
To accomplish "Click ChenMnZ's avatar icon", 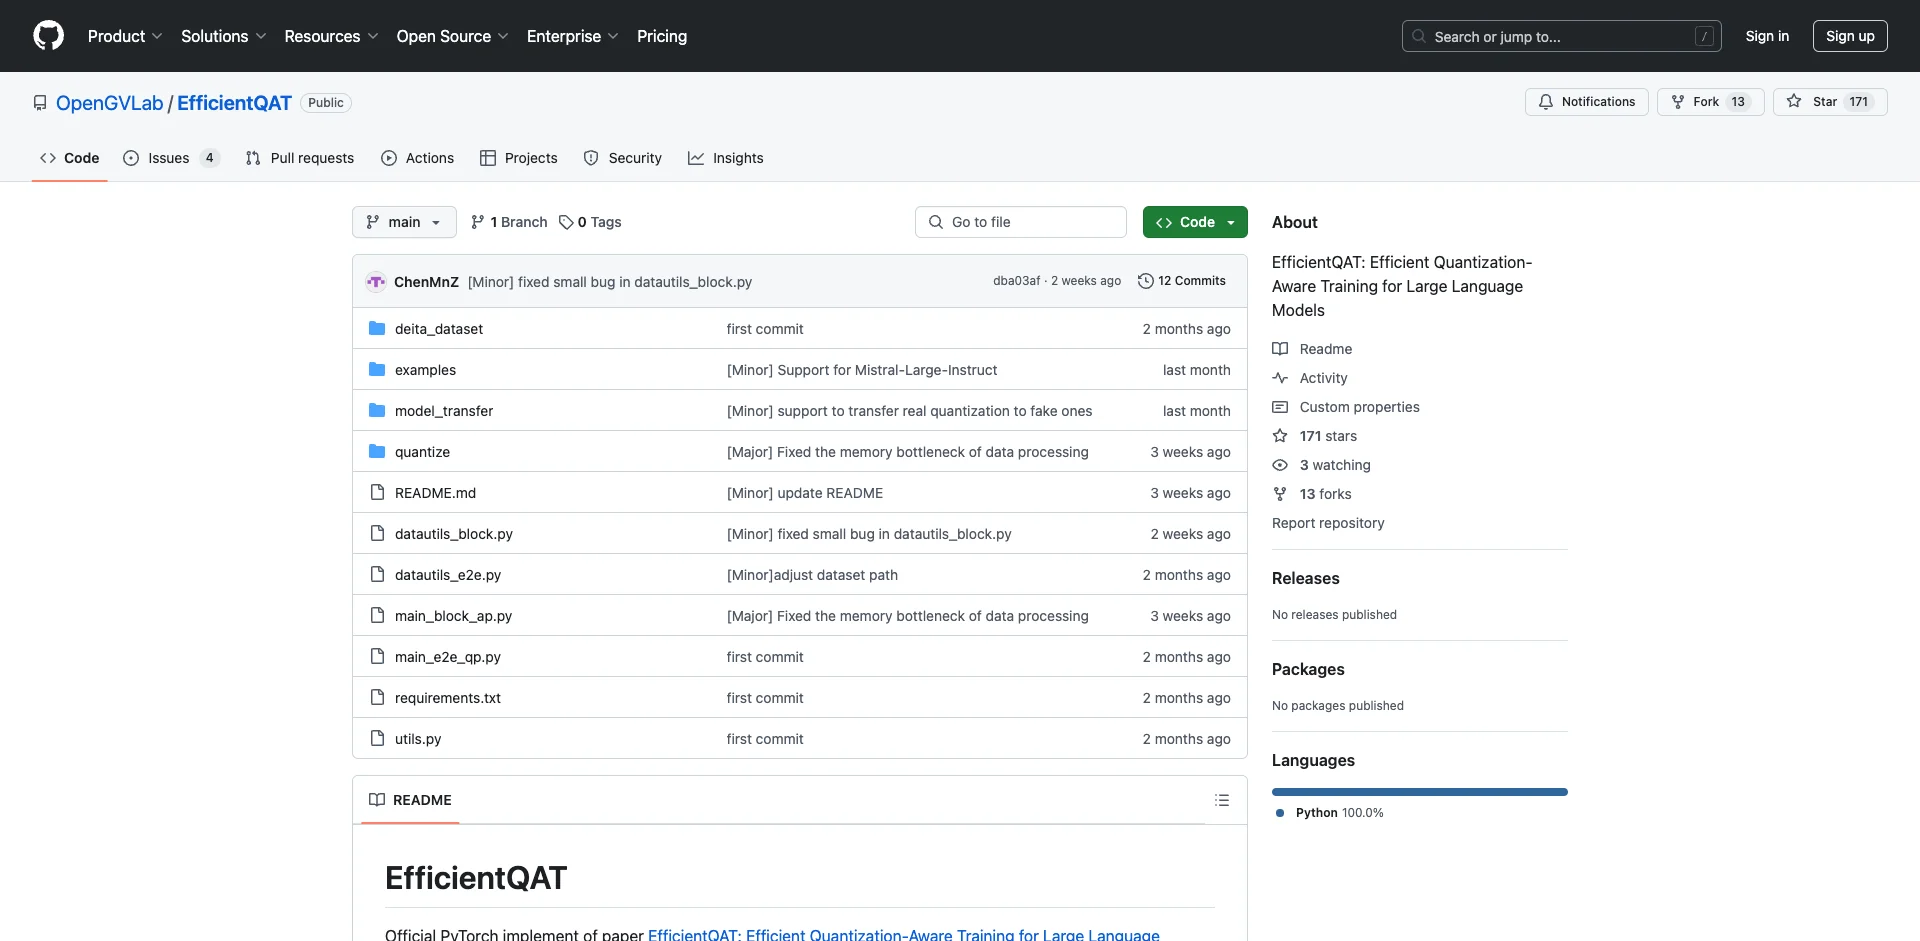I will [x=376, y=282].
